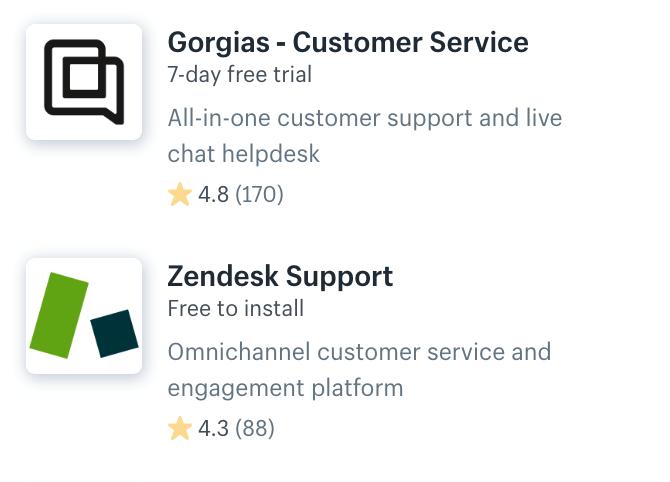Open the Gorgias chat bubble app icon

click(x=84, y=82)
